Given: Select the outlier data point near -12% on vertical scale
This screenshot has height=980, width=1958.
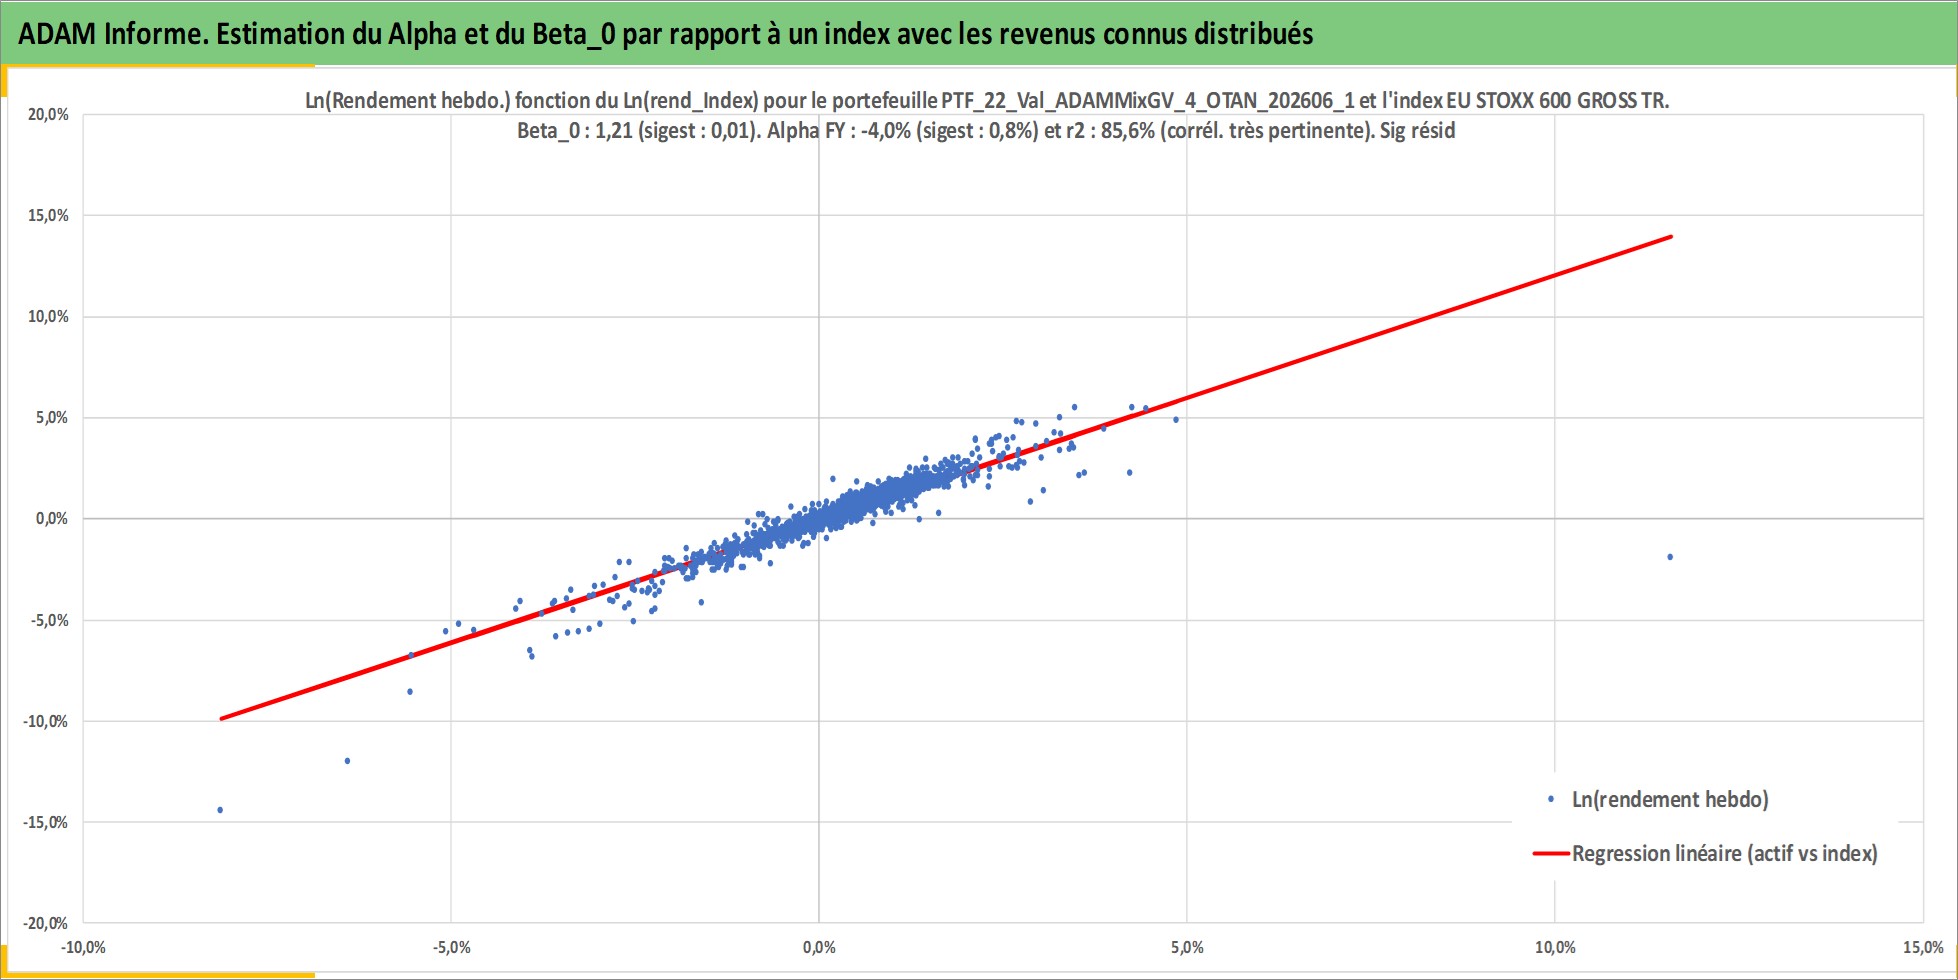Looking at the screenshot, I should pos(347,761).
